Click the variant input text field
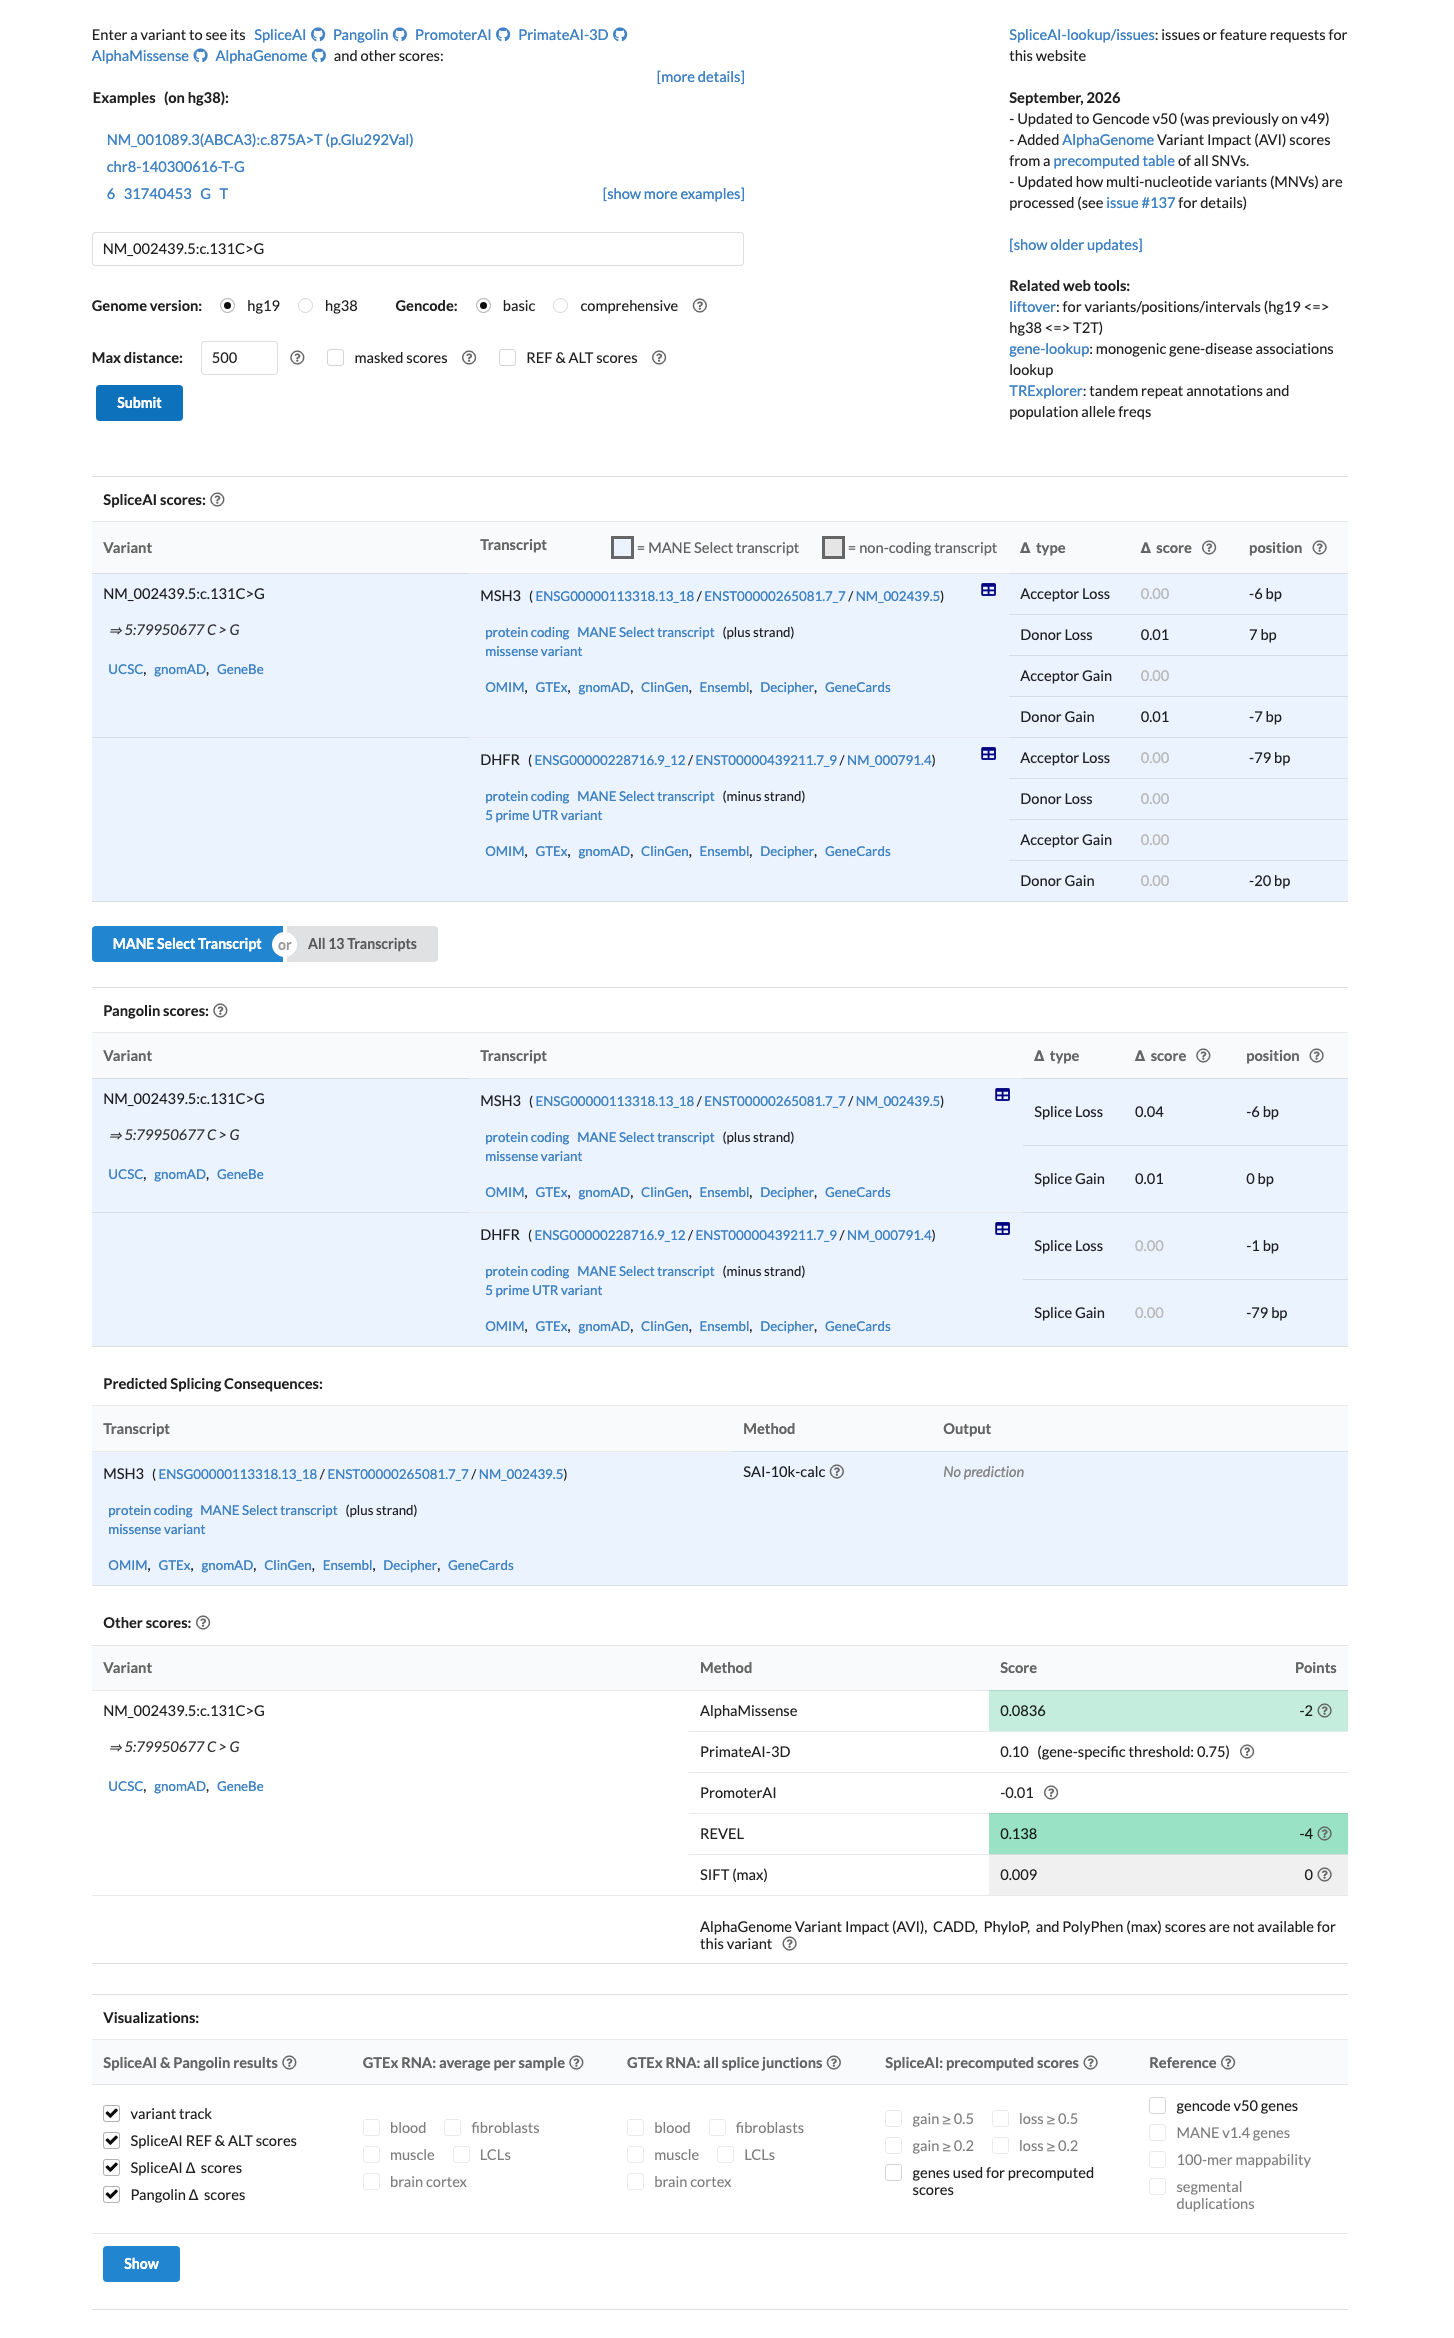The width and height of the screenshot is (1454, 2338). point(418,249)
